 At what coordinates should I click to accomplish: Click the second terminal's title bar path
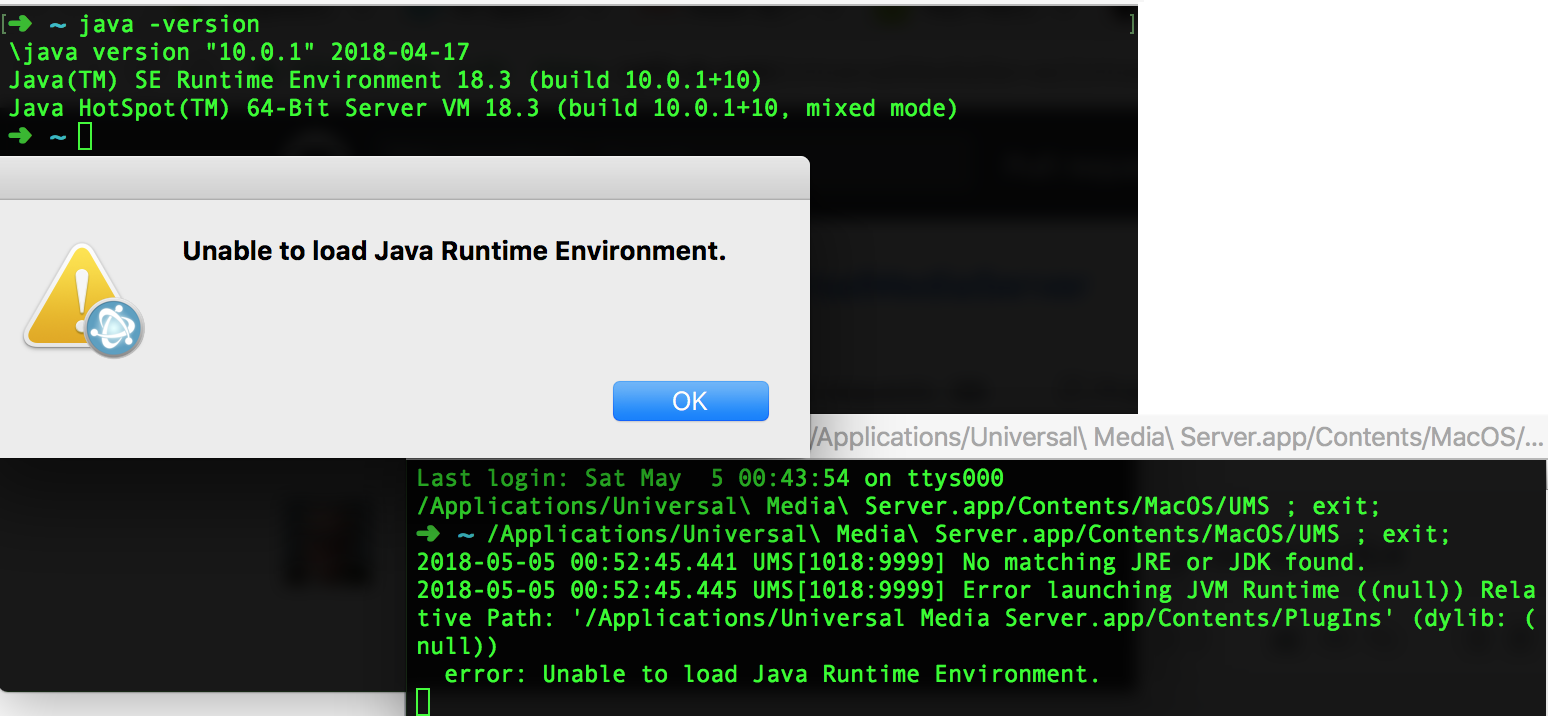point(1176,437)
